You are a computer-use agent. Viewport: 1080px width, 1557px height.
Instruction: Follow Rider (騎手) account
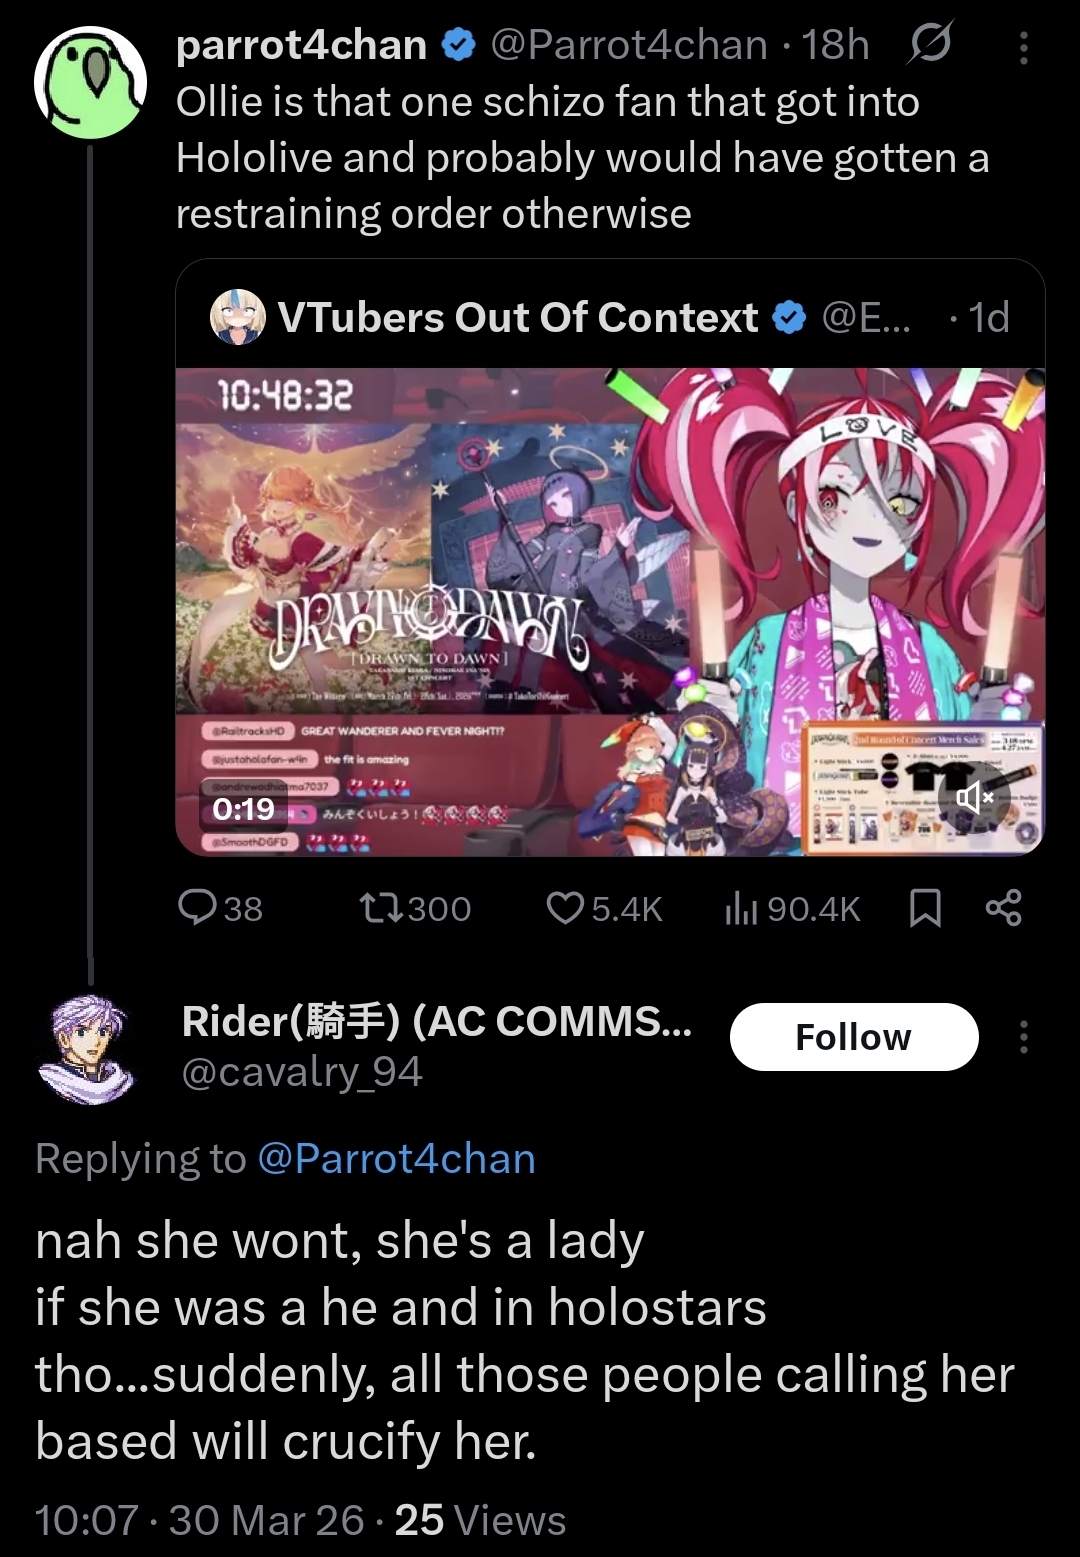tap(854, 1037)
